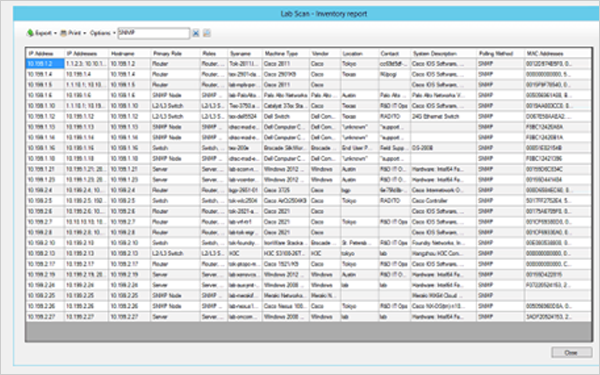The height and width of the screenshot is (375, 600).
Task: Select the Cisco 1921/K9 machine type cell
Action: pyautogui.click(x=286, y=264)
